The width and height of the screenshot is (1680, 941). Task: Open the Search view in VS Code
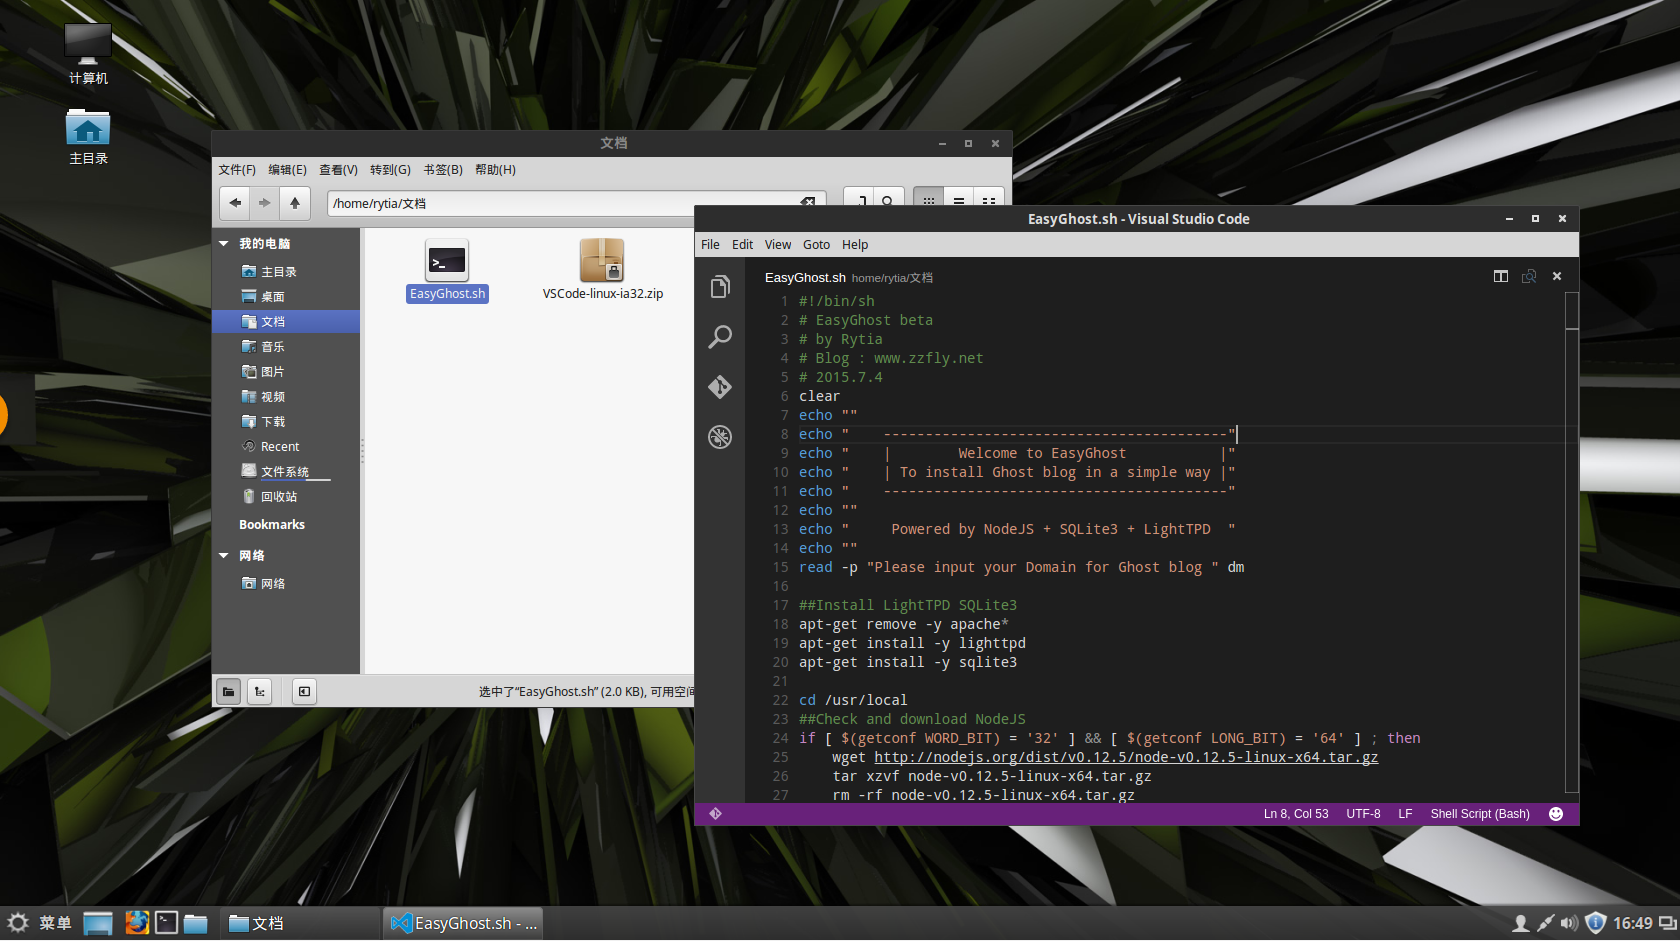(x=720, y=337)
